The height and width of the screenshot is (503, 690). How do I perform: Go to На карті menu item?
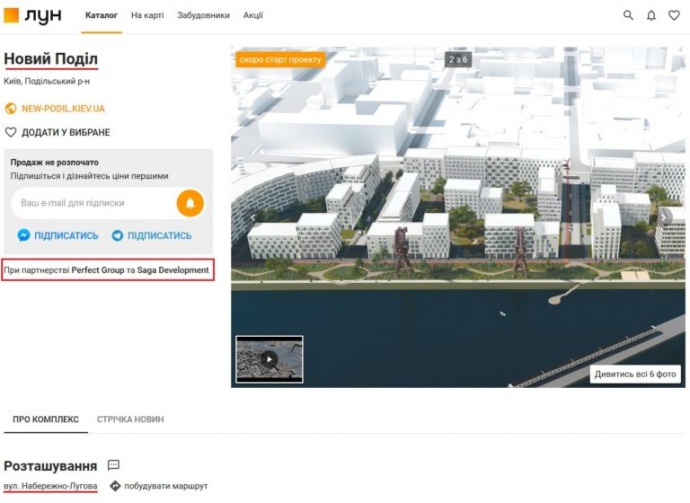click(149, 16)
